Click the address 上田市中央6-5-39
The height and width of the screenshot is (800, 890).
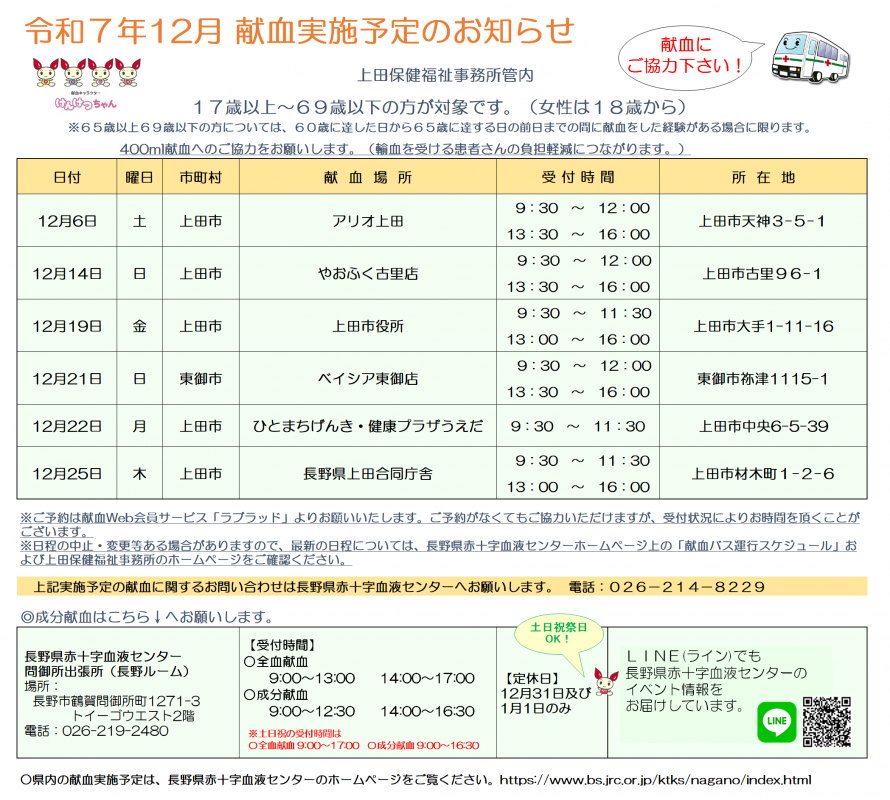763,426
